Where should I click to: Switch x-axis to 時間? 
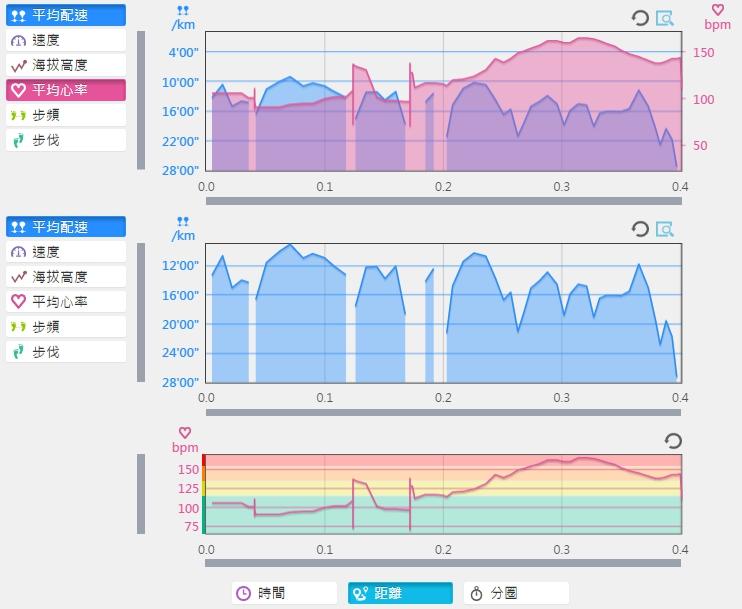click(284, 593)
